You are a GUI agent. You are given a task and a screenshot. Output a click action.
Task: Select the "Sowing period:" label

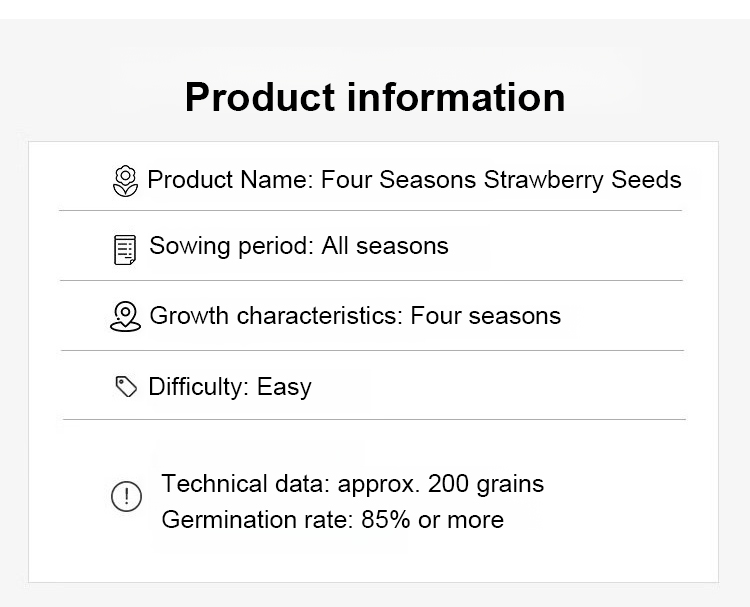point(231,246)
